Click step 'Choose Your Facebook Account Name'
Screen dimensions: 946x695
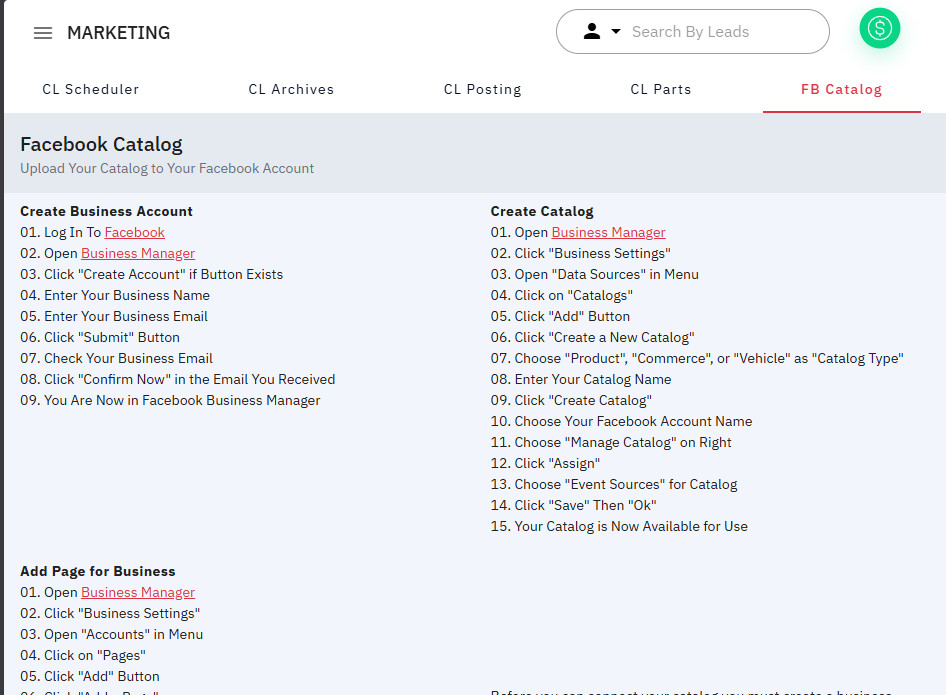point(621,421)
